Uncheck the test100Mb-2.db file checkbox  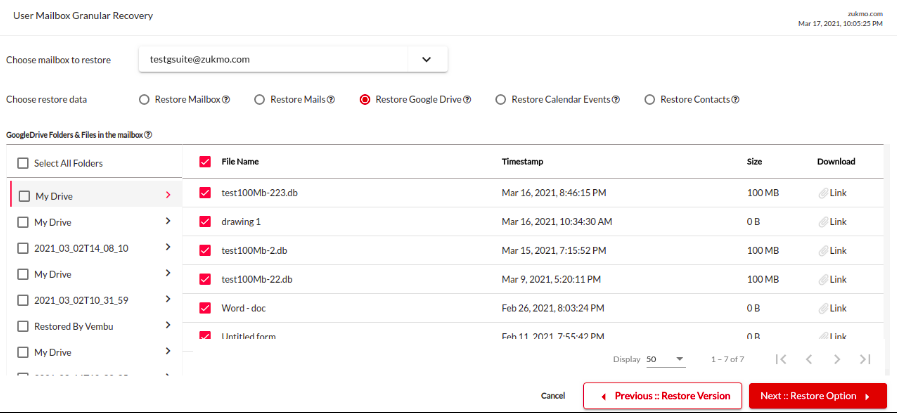[205, 251]
